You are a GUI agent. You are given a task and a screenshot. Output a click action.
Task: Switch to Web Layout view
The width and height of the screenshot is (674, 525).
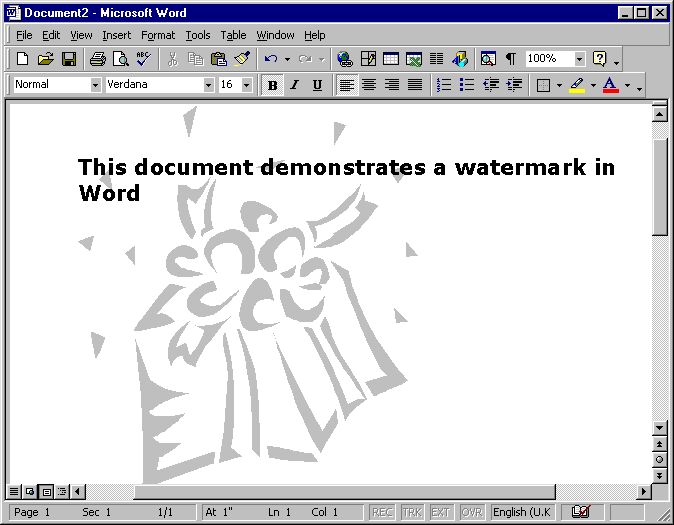30,491
